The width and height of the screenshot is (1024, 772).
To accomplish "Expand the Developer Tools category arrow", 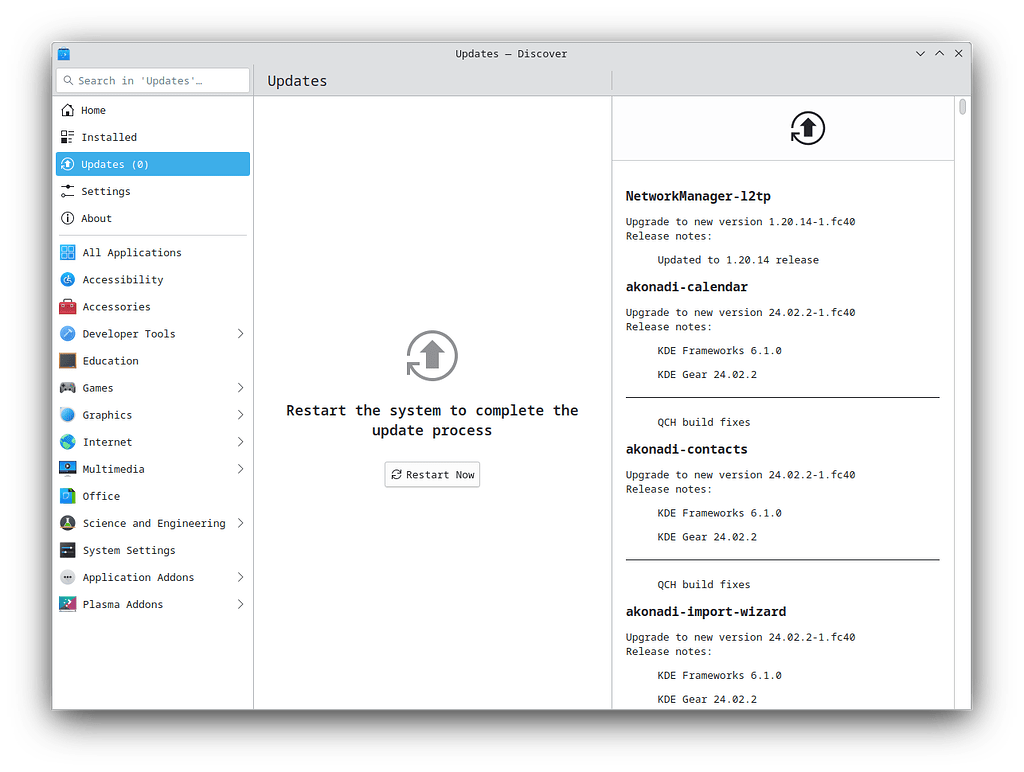I will coord(240,334).
